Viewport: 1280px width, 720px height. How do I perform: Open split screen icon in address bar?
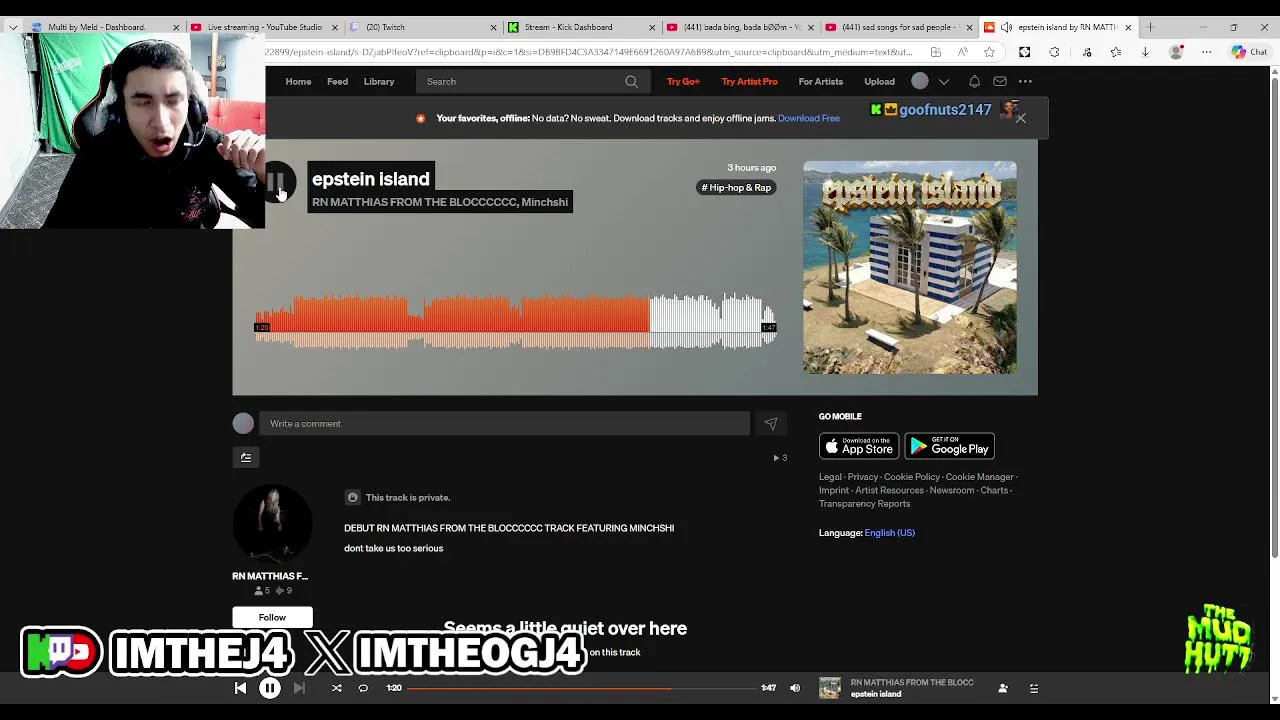(x=936, y=52)
